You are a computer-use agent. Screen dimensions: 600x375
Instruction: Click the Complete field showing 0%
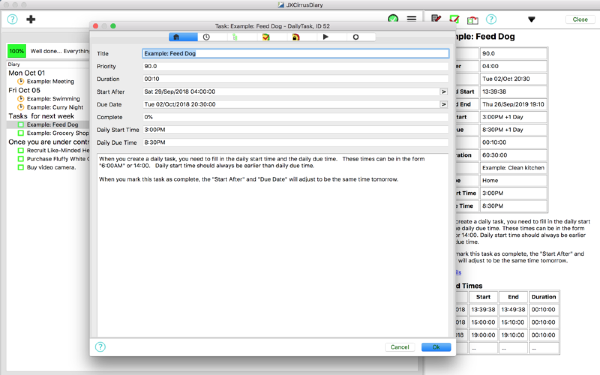coord(295,117)
